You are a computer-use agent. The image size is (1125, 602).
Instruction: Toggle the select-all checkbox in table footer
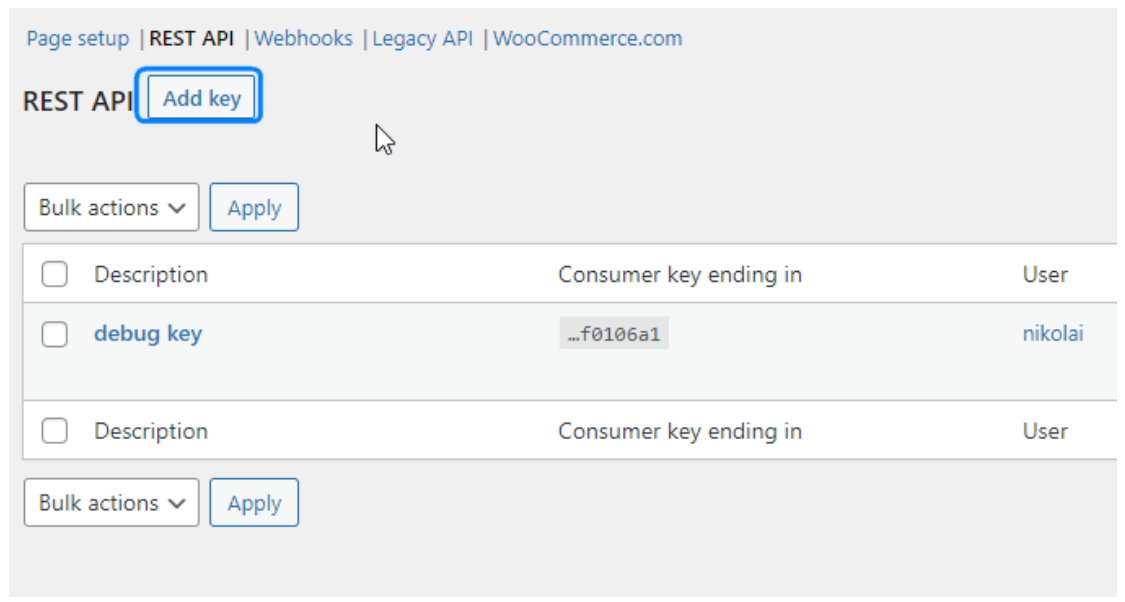click(x=55, y=432)
